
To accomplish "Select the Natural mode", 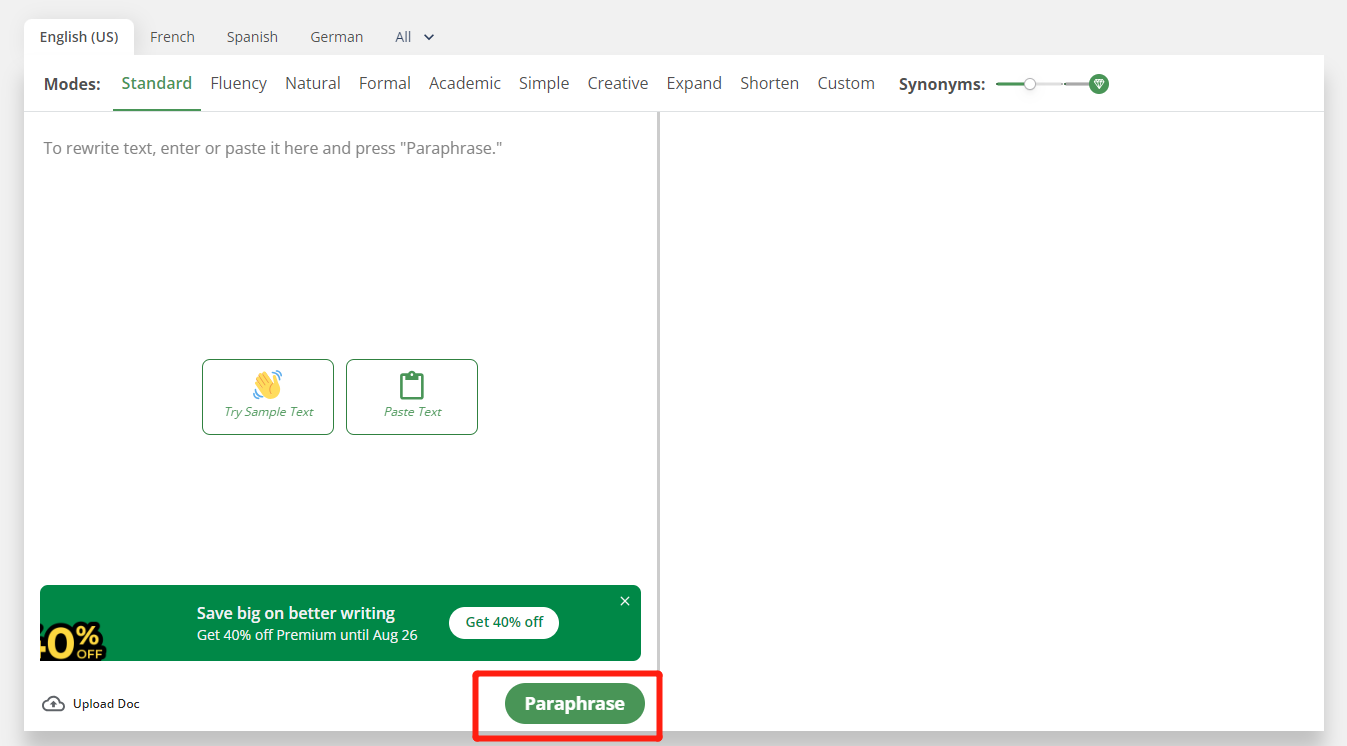I will pos(313,83).
